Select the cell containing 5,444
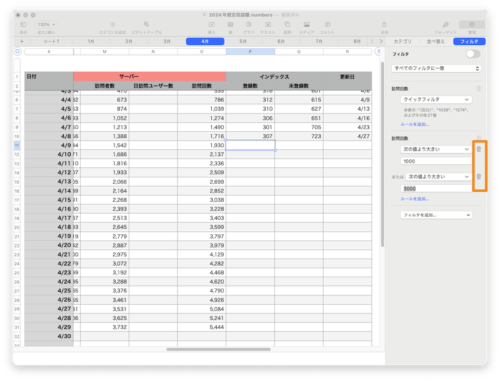This screenshot has width=500, height=381. (202, 327)
